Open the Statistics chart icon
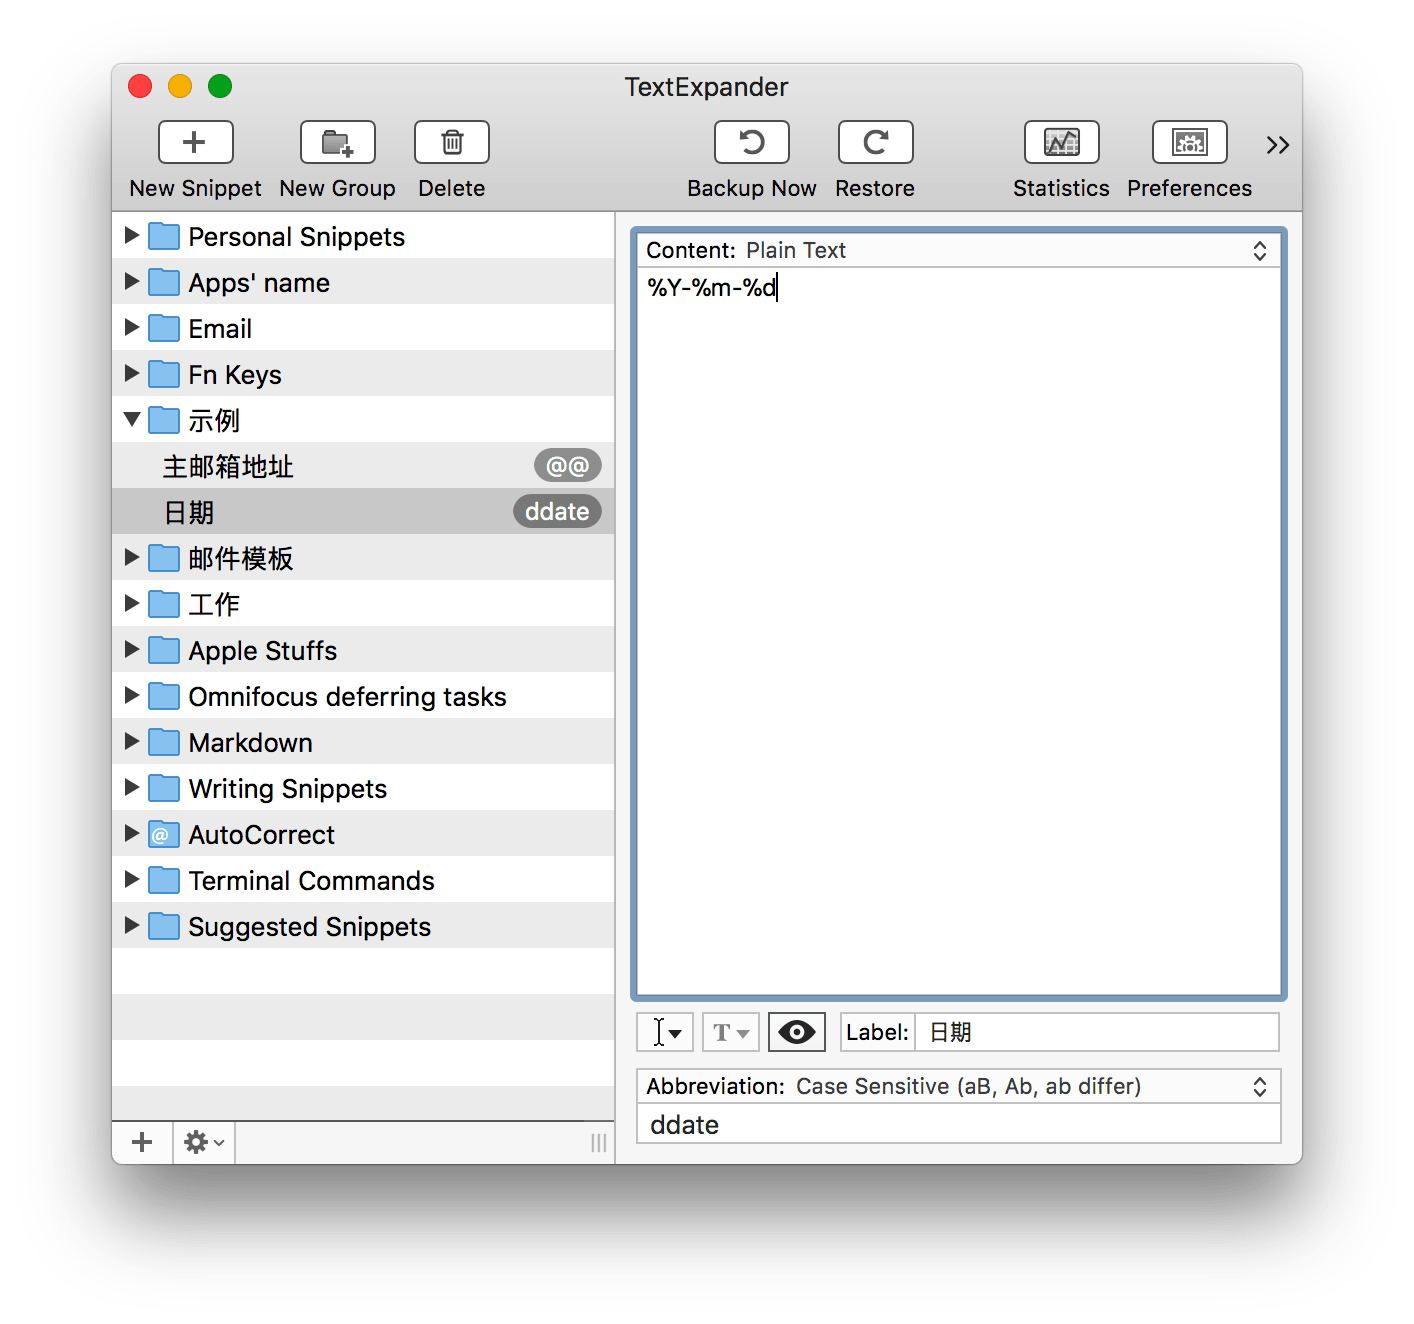The image size is (1414, 1324). (x=1061, y=143)
